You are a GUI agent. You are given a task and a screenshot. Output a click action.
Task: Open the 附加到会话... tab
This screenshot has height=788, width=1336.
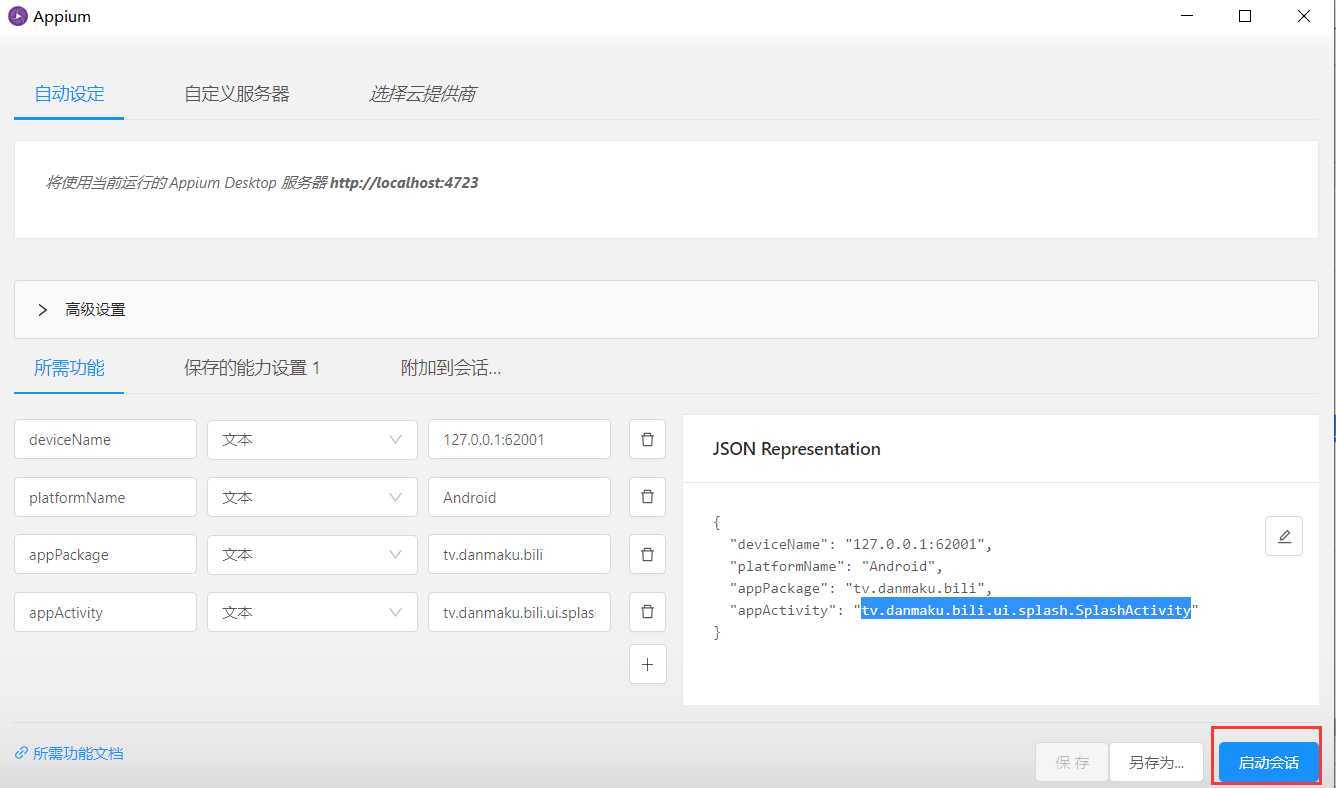point(451,367)
